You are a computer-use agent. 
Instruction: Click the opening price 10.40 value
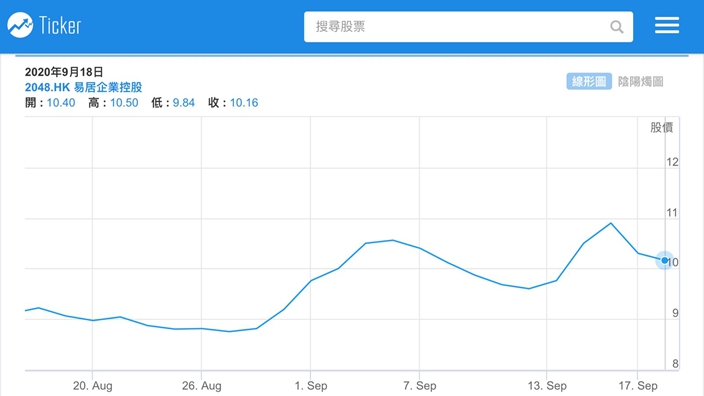coord(61,103)
